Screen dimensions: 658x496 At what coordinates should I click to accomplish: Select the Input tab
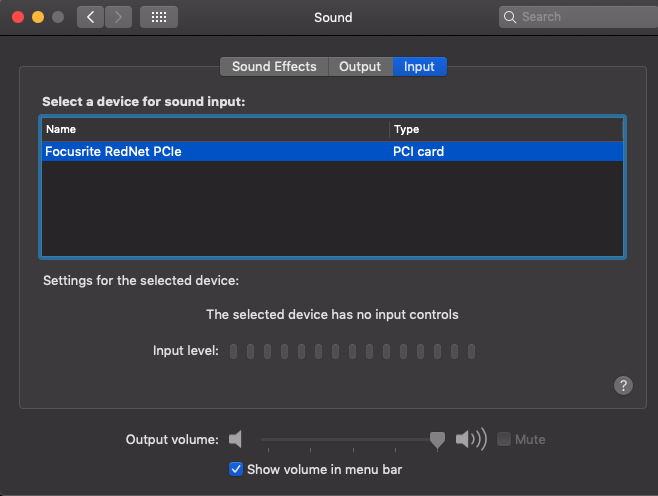pyautogui.click(x=419, y=67)
